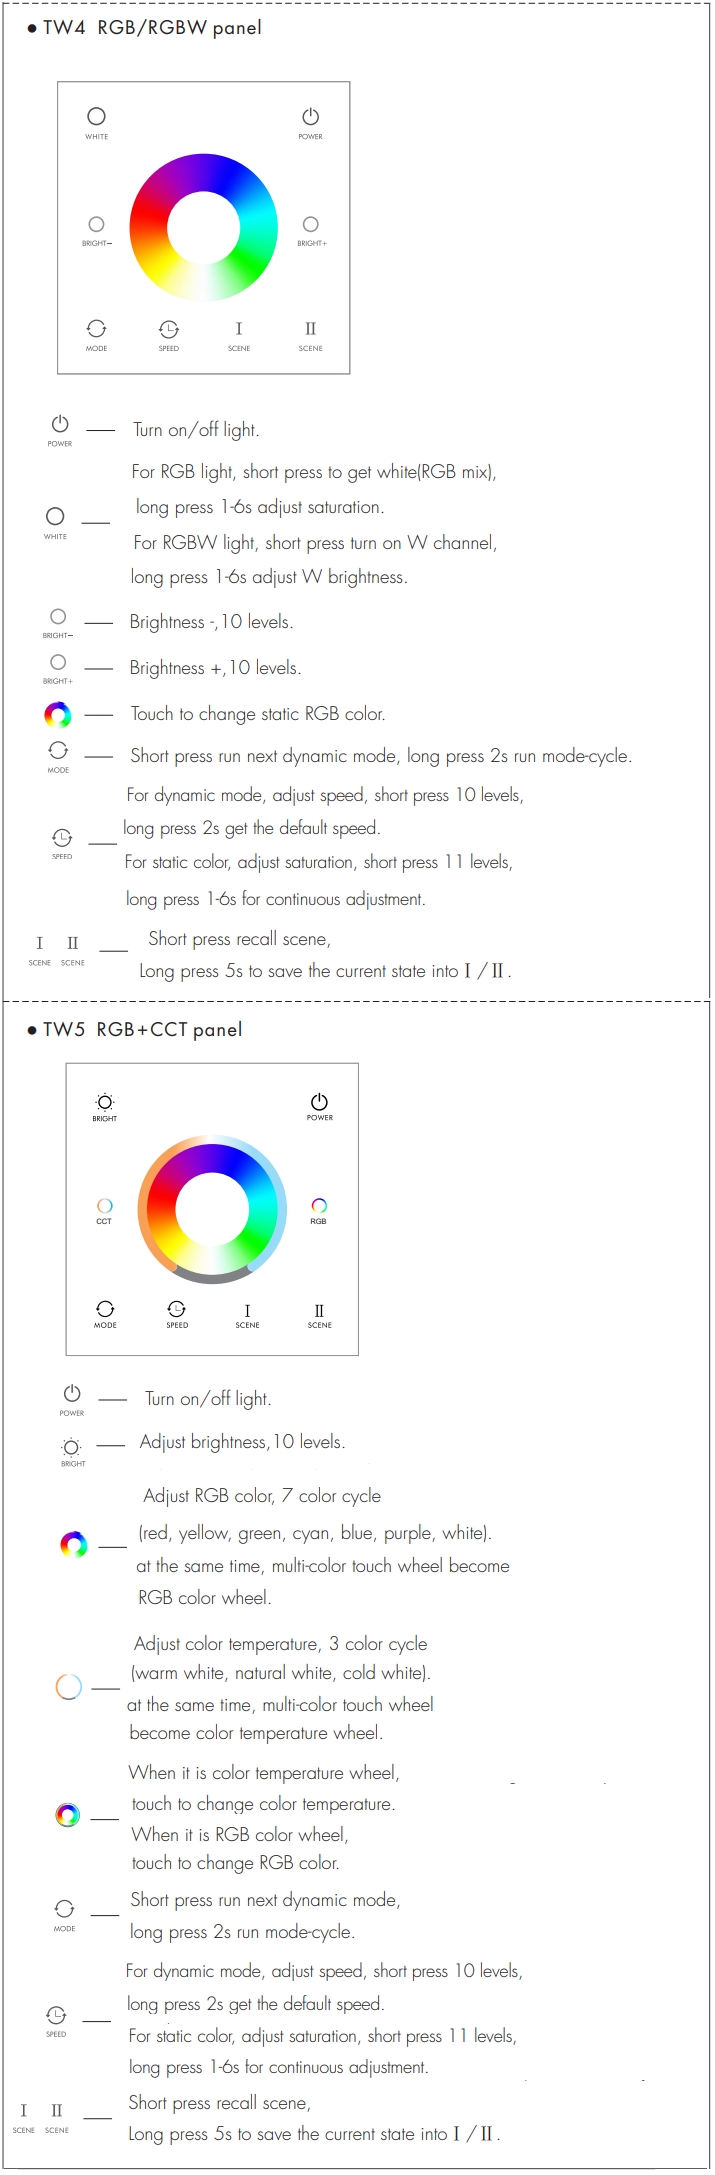Image resolution: width=715 pixels, height=2175 pixels.
Task: Select SCENE I on the TW4 panel
Action: [x=238, y=329]
